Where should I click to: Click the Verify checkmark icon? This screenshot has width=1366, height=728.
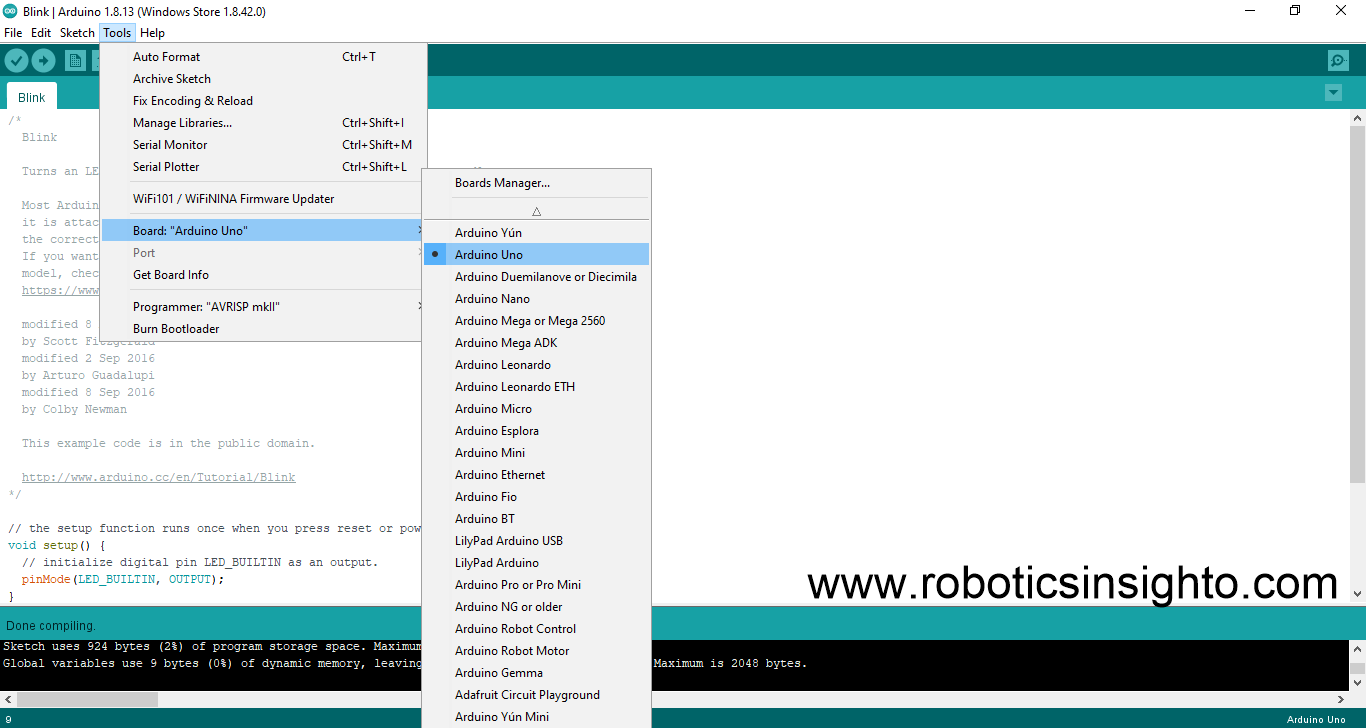16,60
